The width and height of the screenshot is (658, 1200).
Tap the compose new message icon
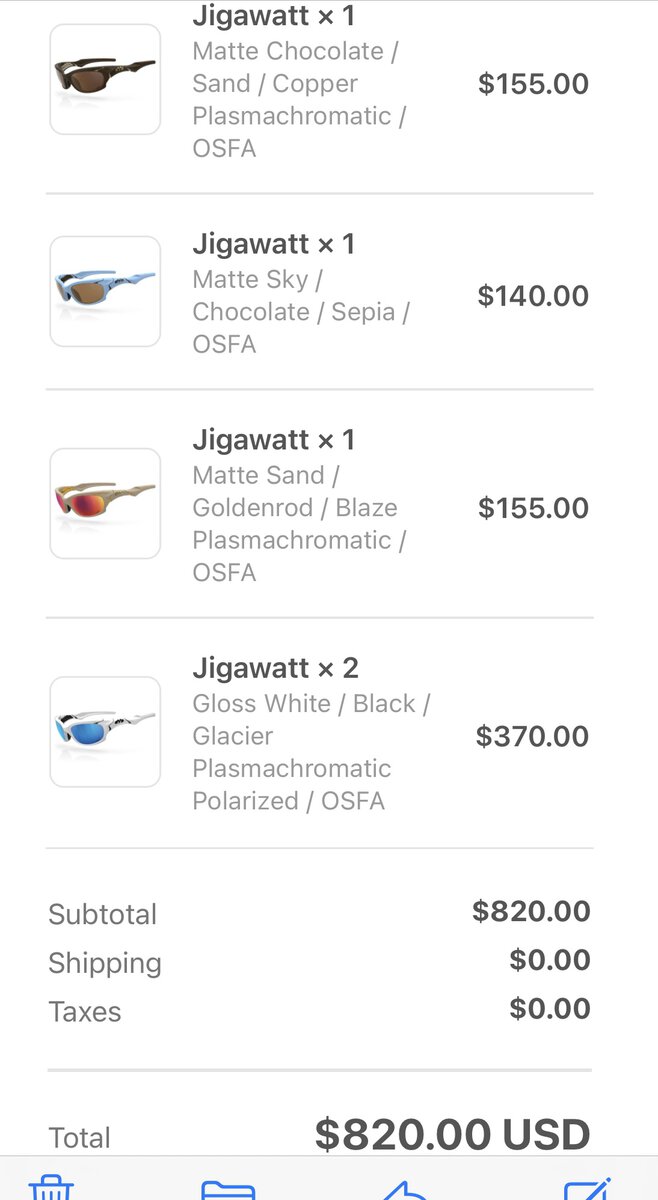click(587, 1188)
